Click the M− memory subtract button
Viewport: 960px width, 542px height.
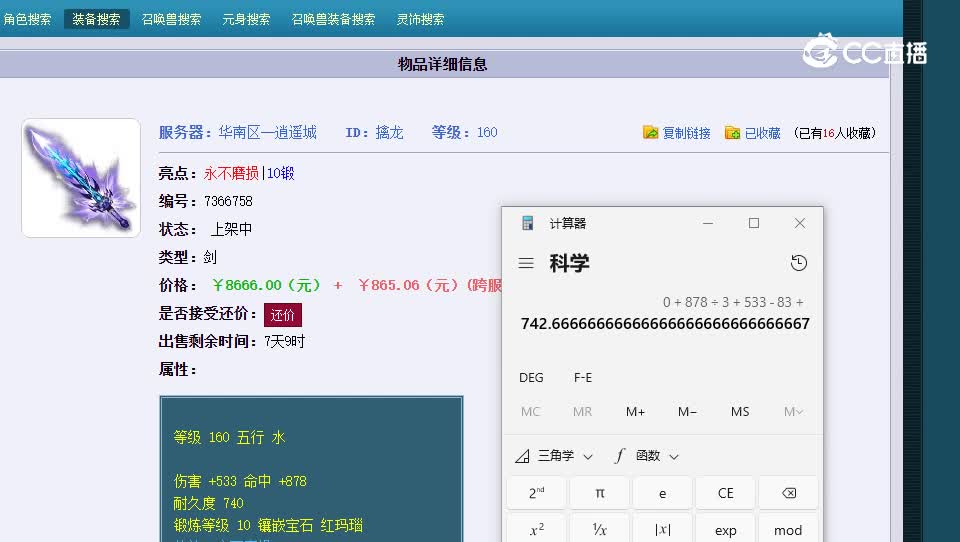[x=687, y=412]
